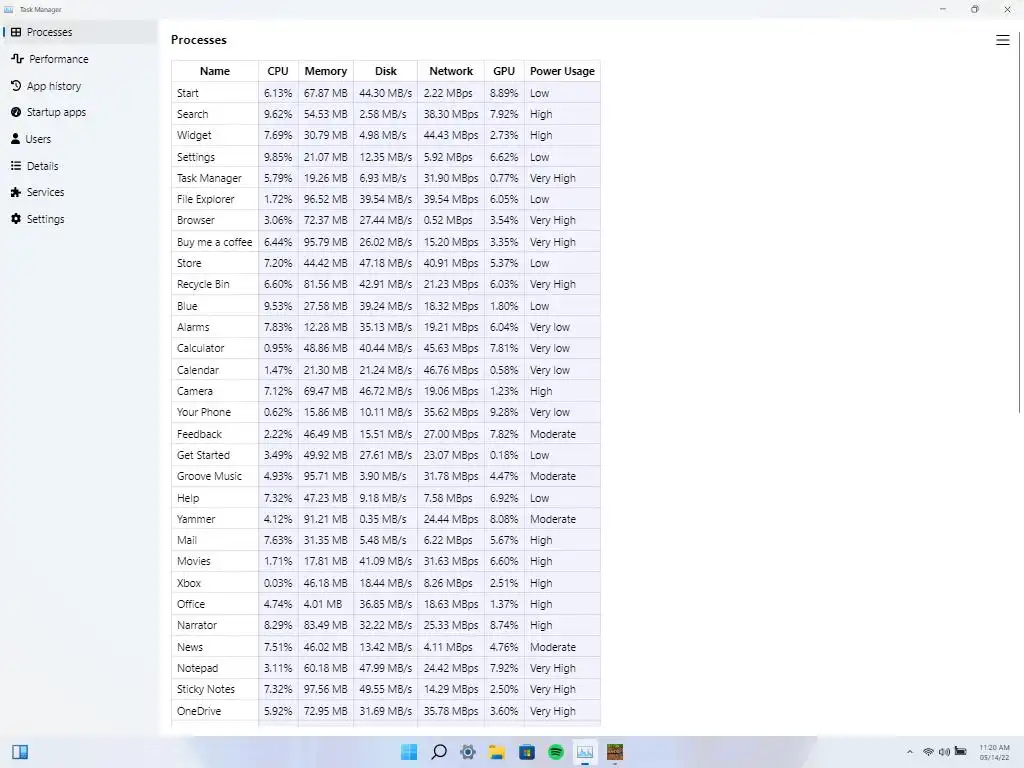Select the Calculator process name
Screen dimensions: 1024x768
pyautogui.click(x=200, y=348)
